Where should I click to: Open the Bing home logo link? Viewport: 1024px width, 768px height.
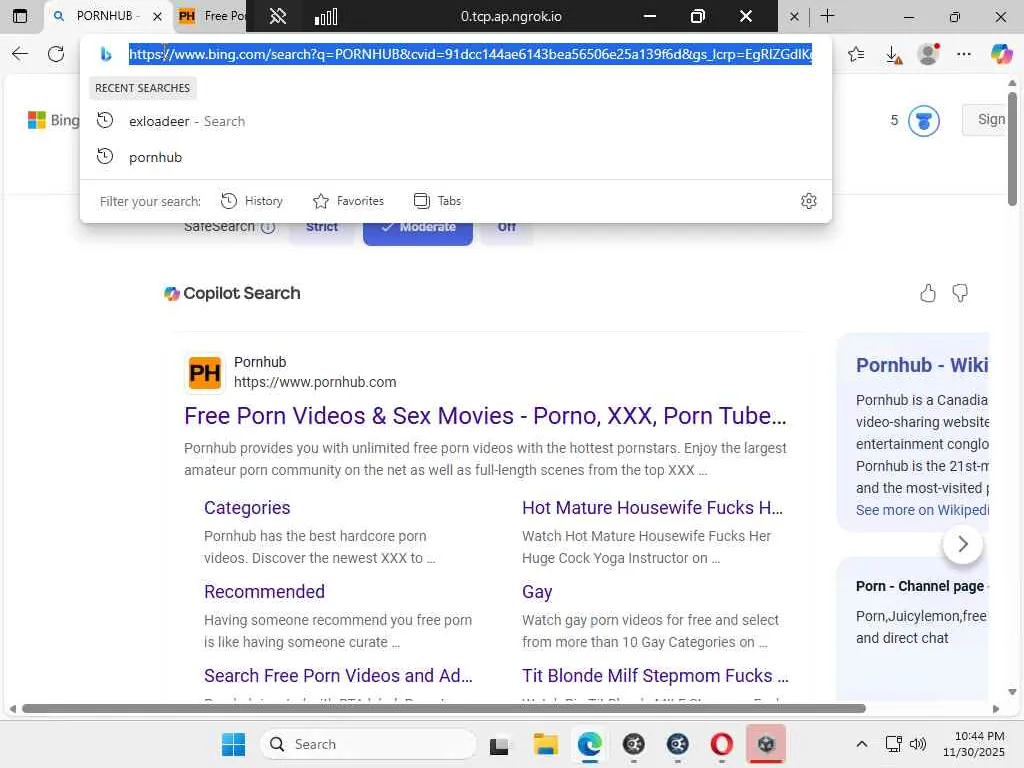click(54, 120)
